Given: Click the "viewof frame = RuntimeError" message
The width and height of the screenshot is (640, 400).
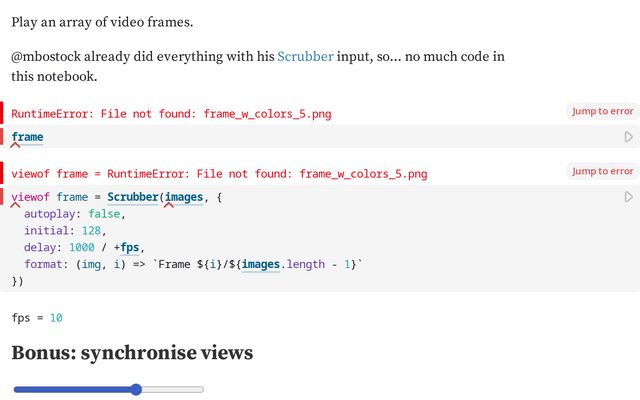Looking at the screenshot, I should click(x=219, y=174).
